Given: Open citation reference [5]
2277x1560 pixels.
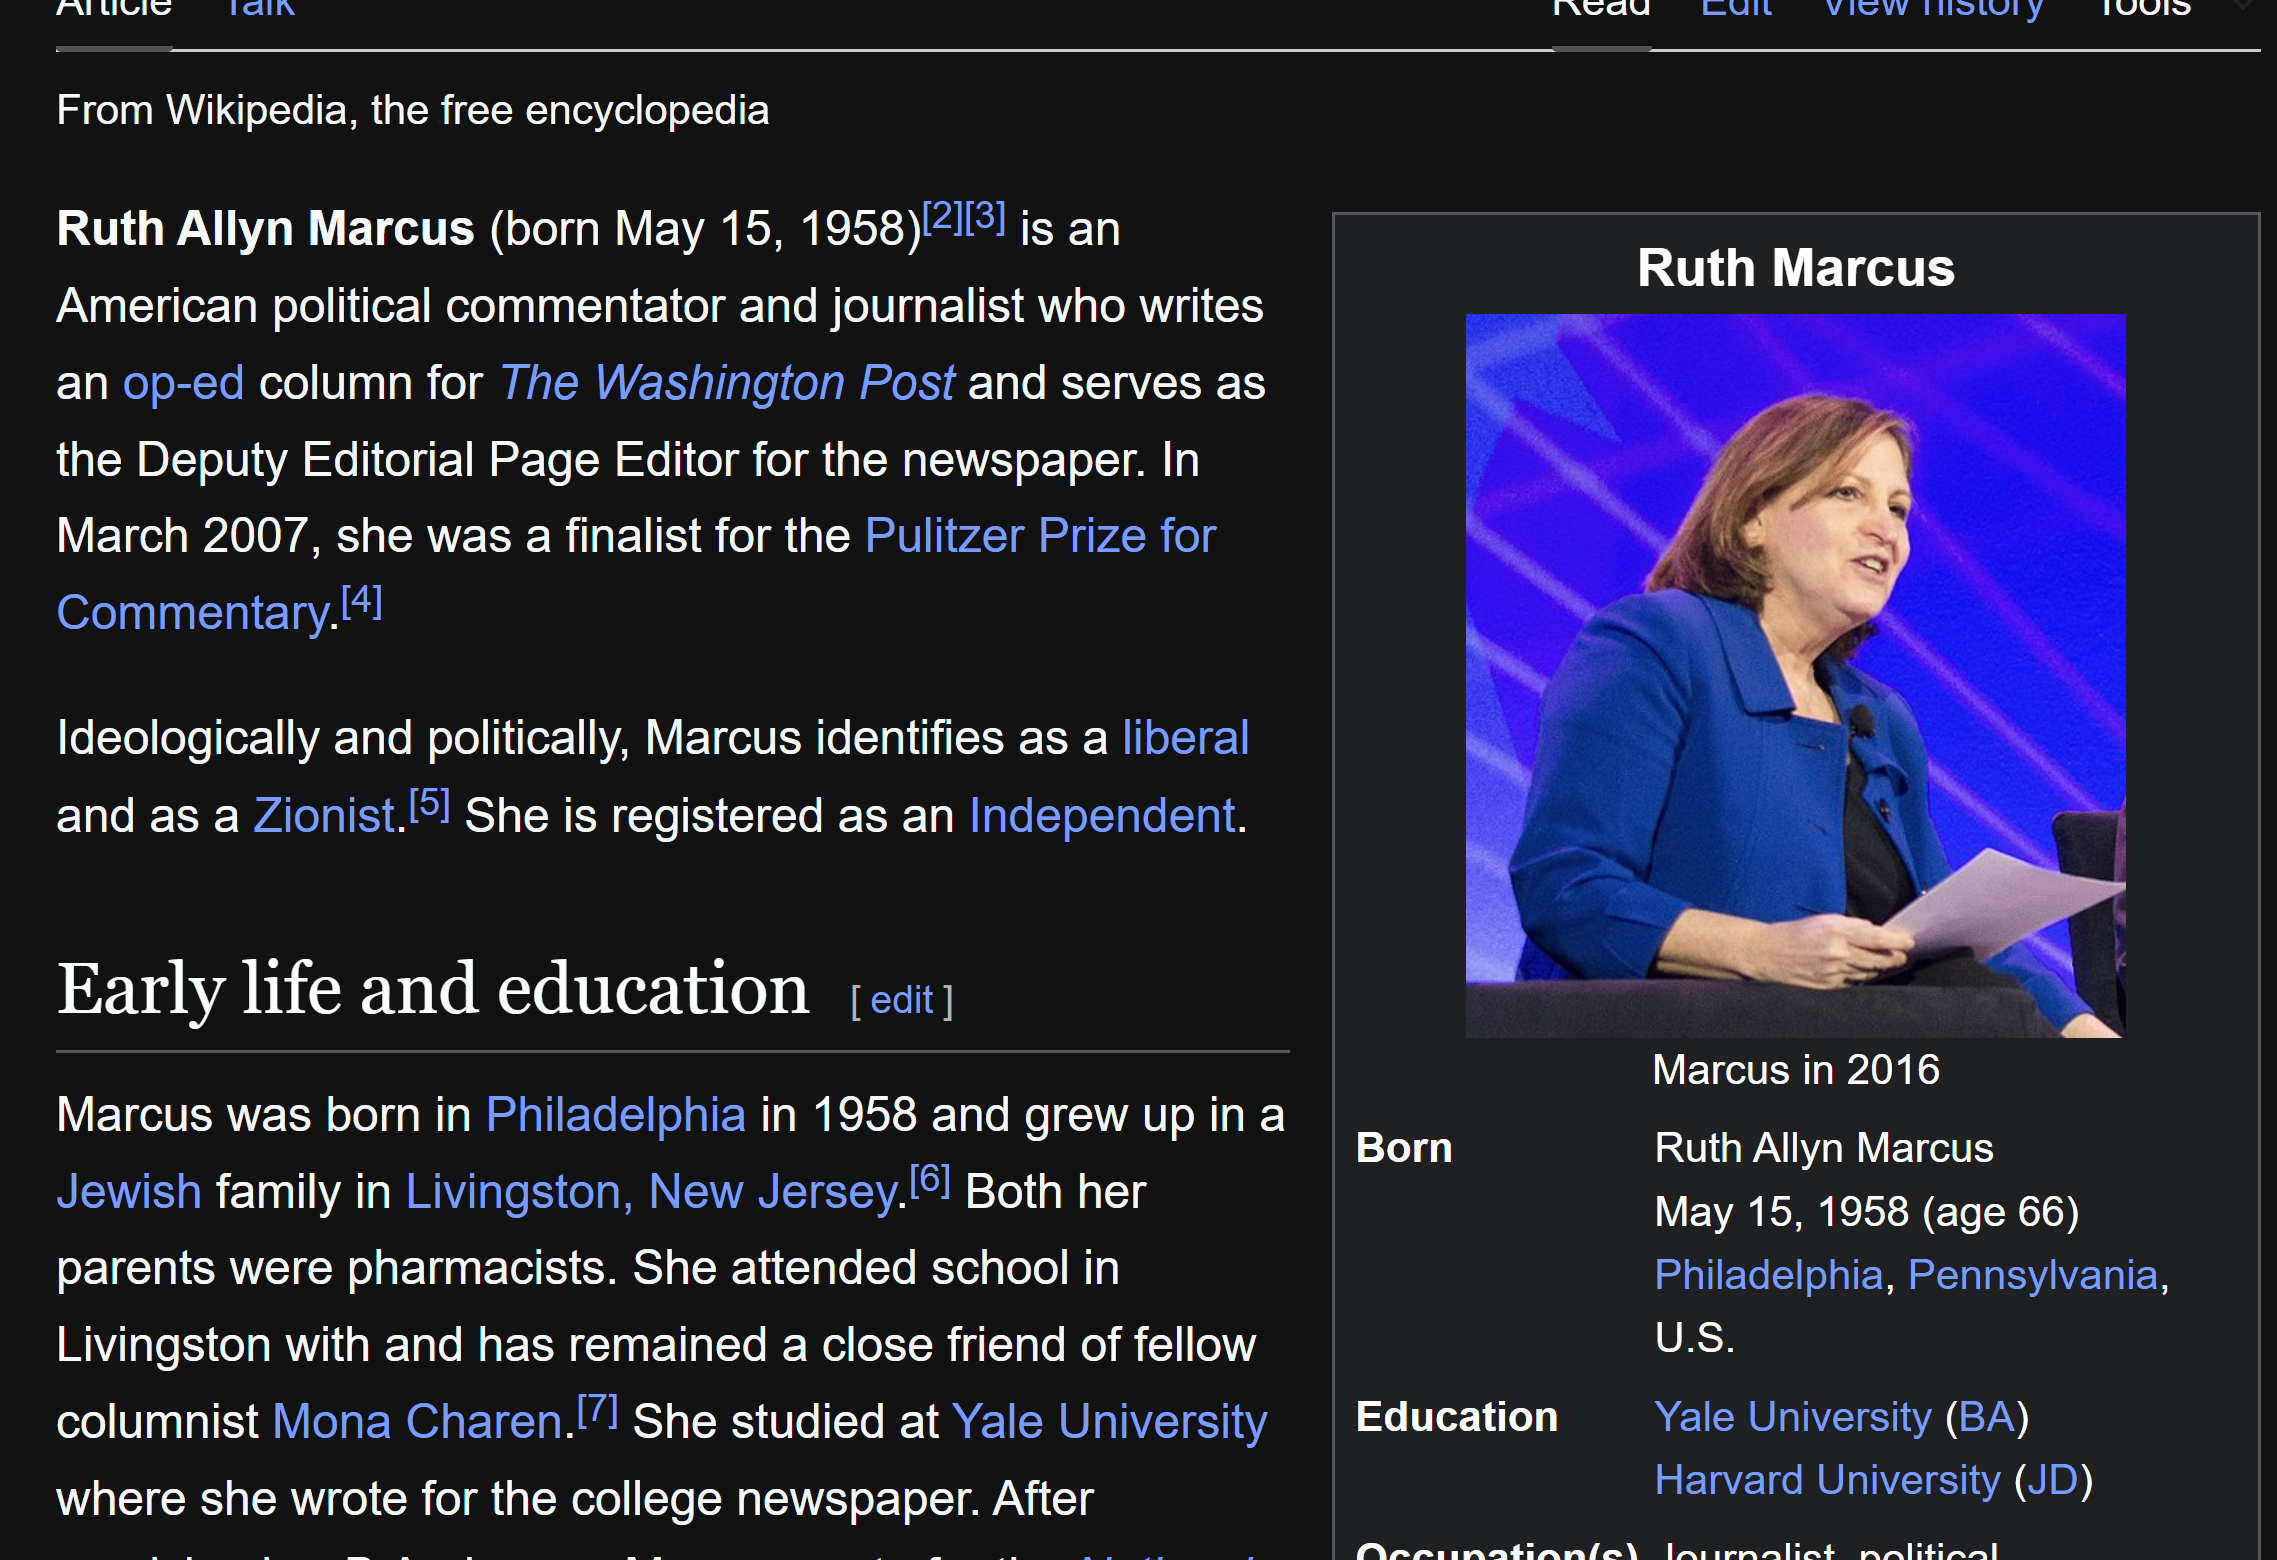Looking at the screenshot, I should point(429,804).
